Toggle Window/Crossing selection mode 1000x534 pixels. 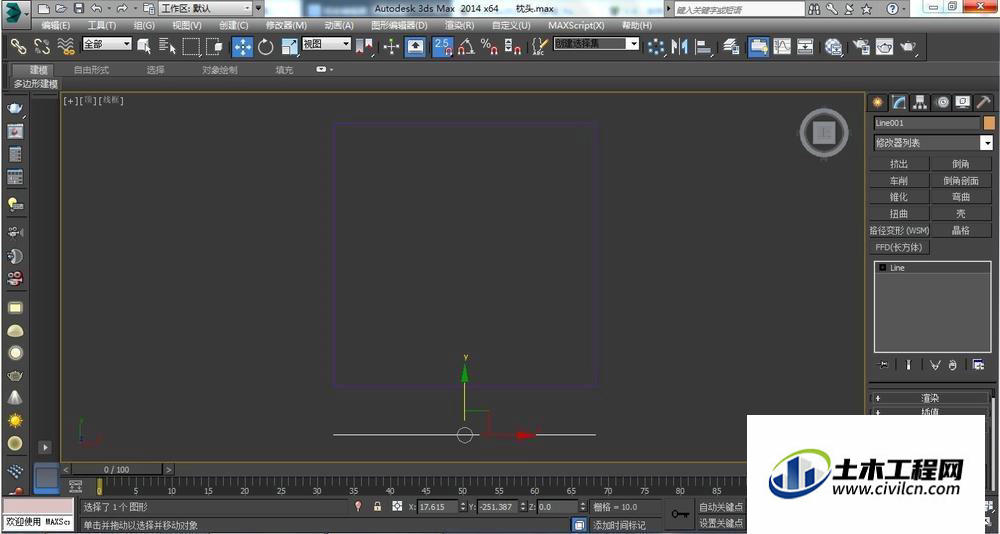214,47
